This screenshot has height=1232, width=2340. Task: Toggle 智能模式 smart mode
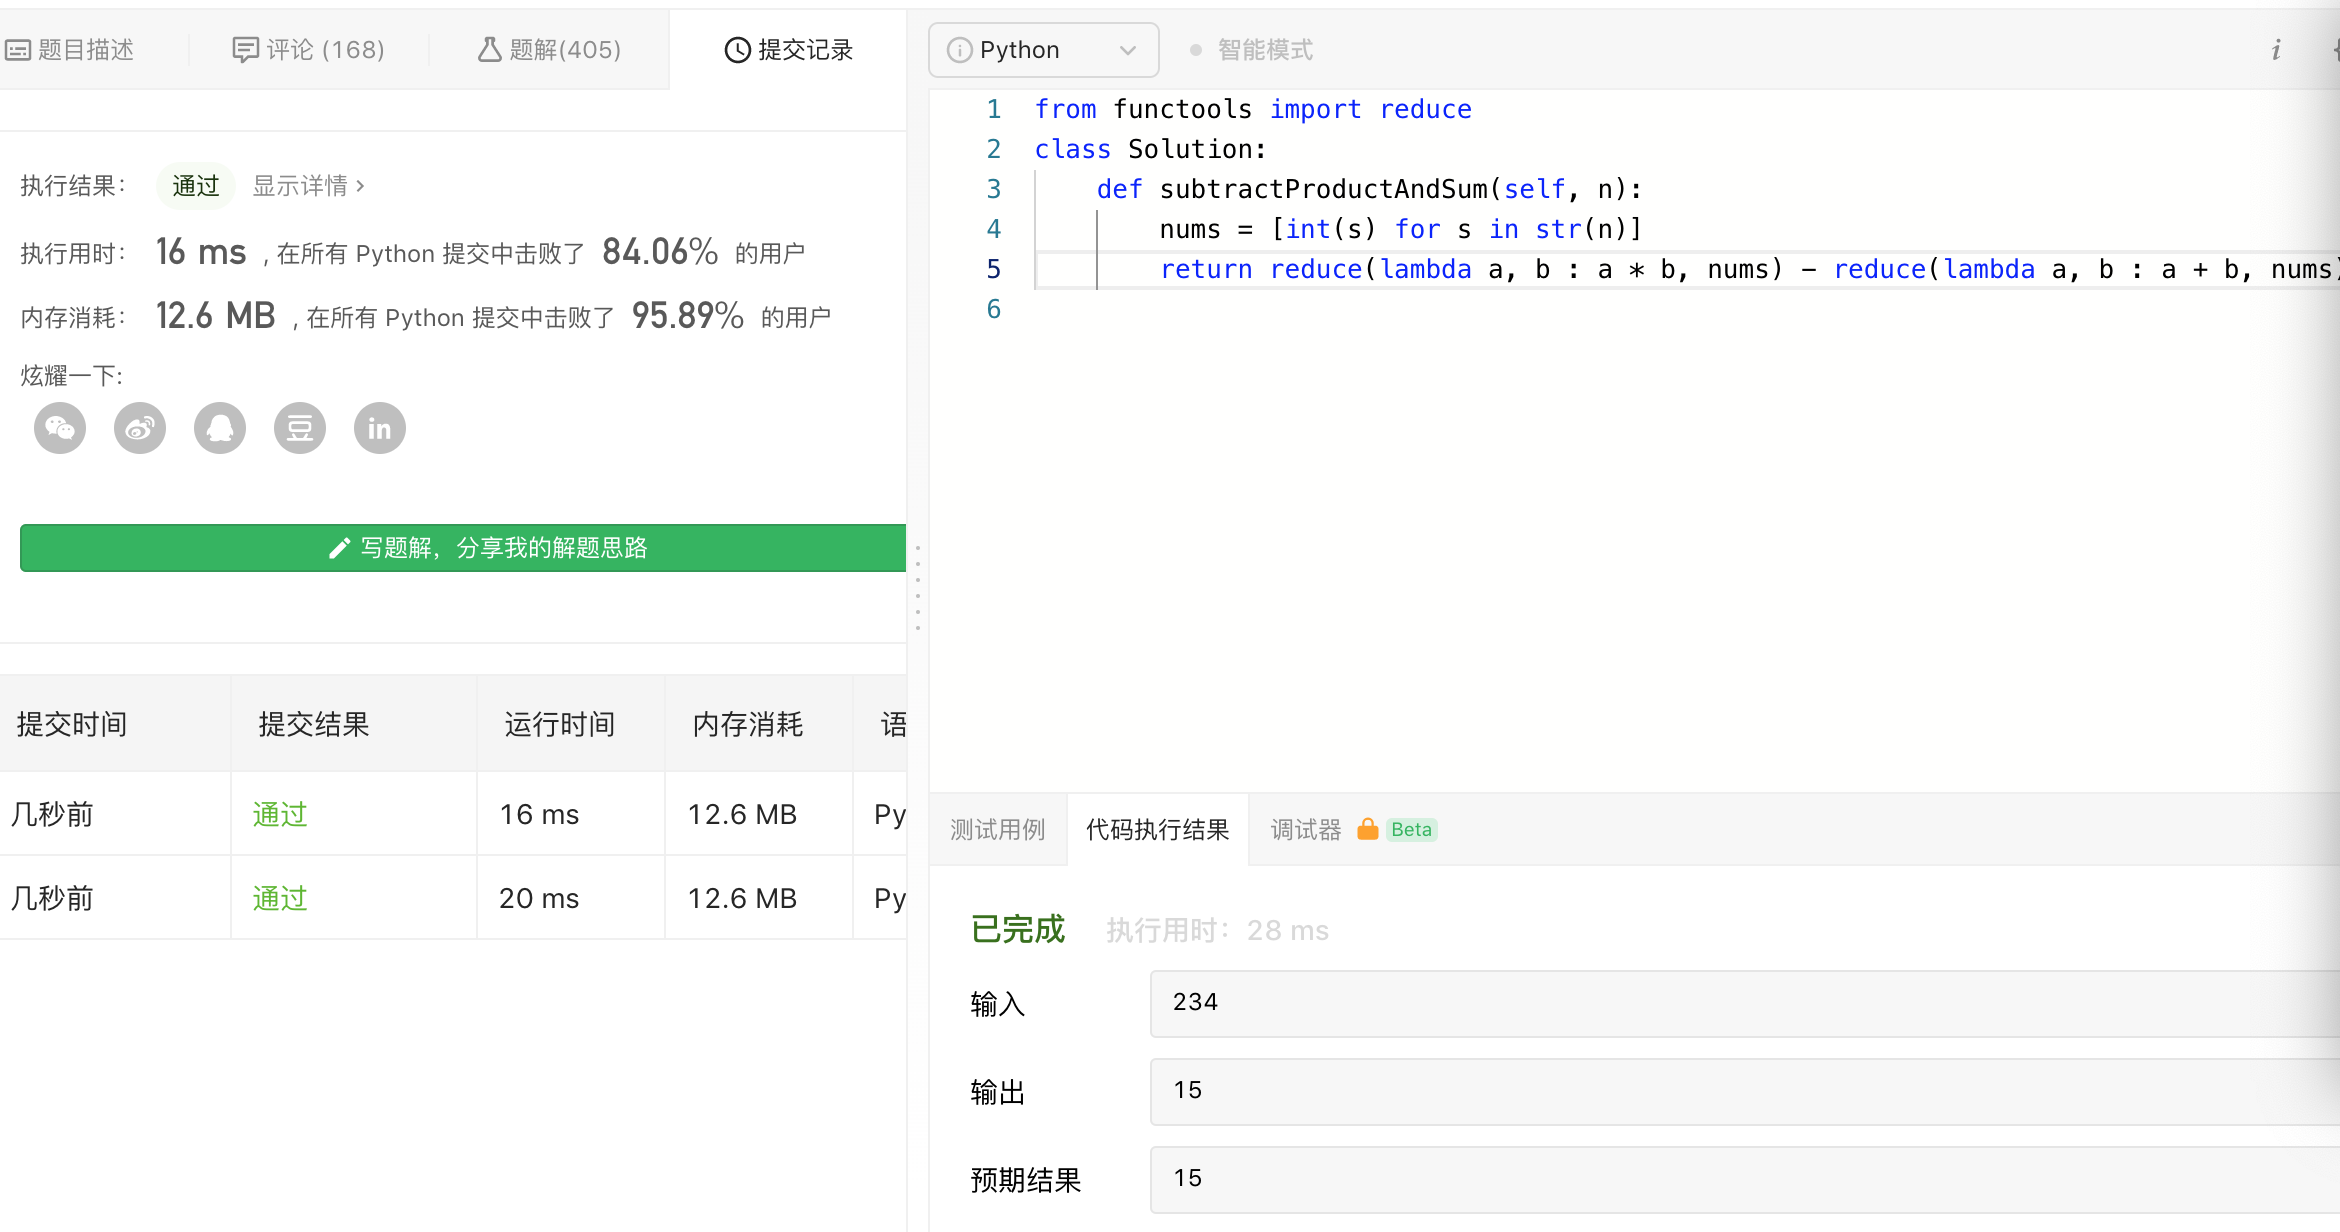[x=1251, y=50]
